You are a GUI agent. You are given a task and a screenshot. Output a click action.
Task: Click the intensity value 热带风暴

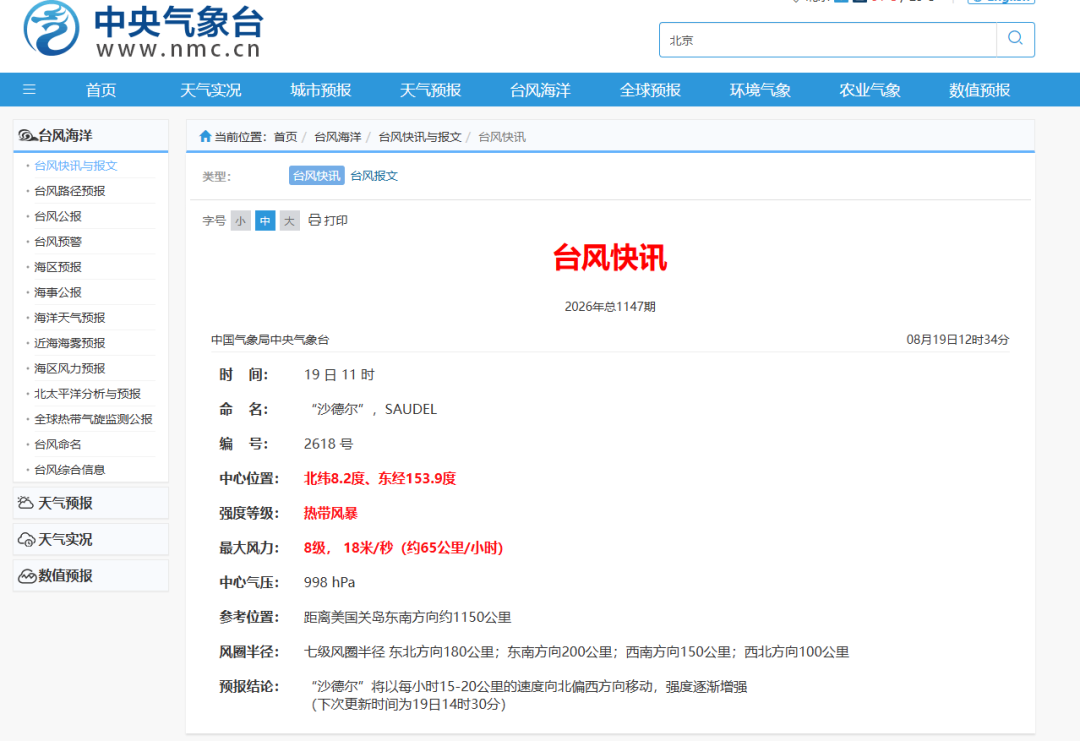point(331,513)
